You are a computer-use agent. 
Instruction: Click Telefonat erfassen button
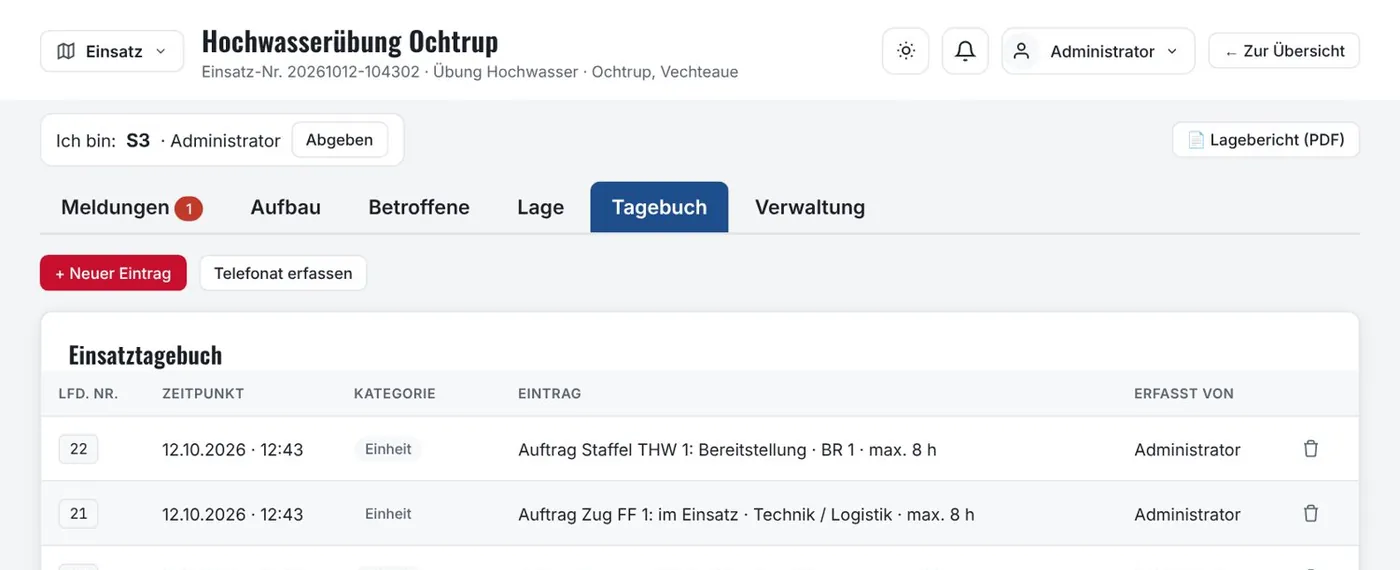[283, 273]
